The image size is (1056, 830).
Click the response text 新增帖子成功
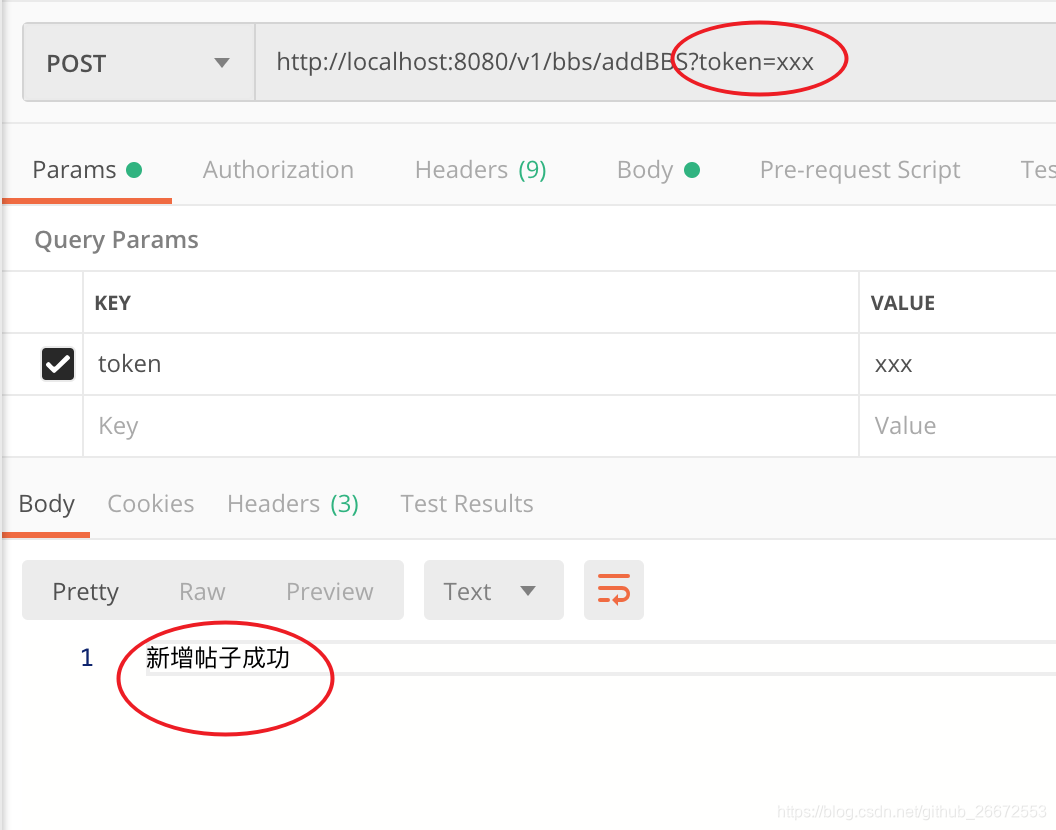point(218,658)
